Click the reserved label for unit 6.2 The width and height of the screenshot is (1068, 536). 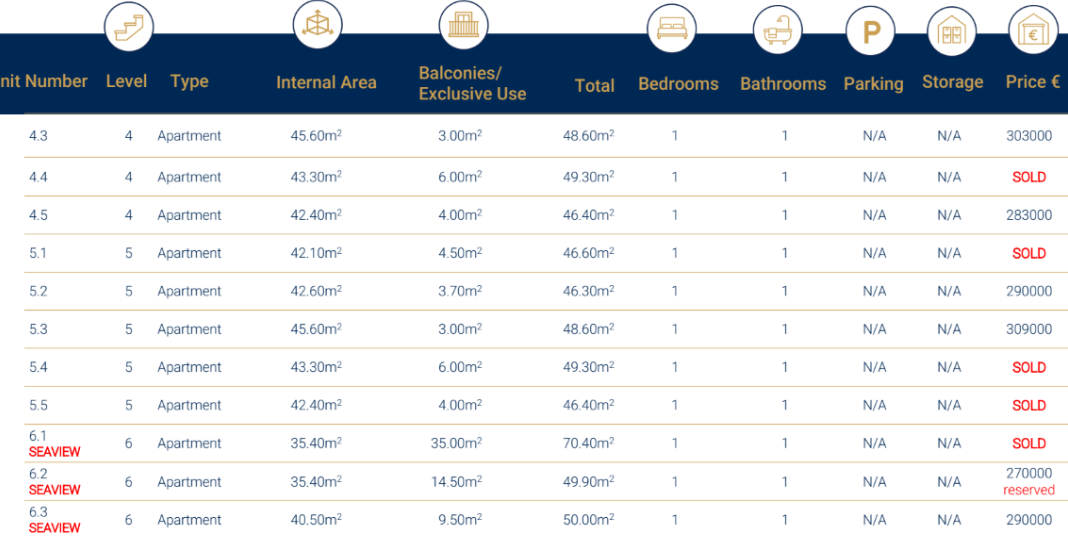click(1029, 490)
